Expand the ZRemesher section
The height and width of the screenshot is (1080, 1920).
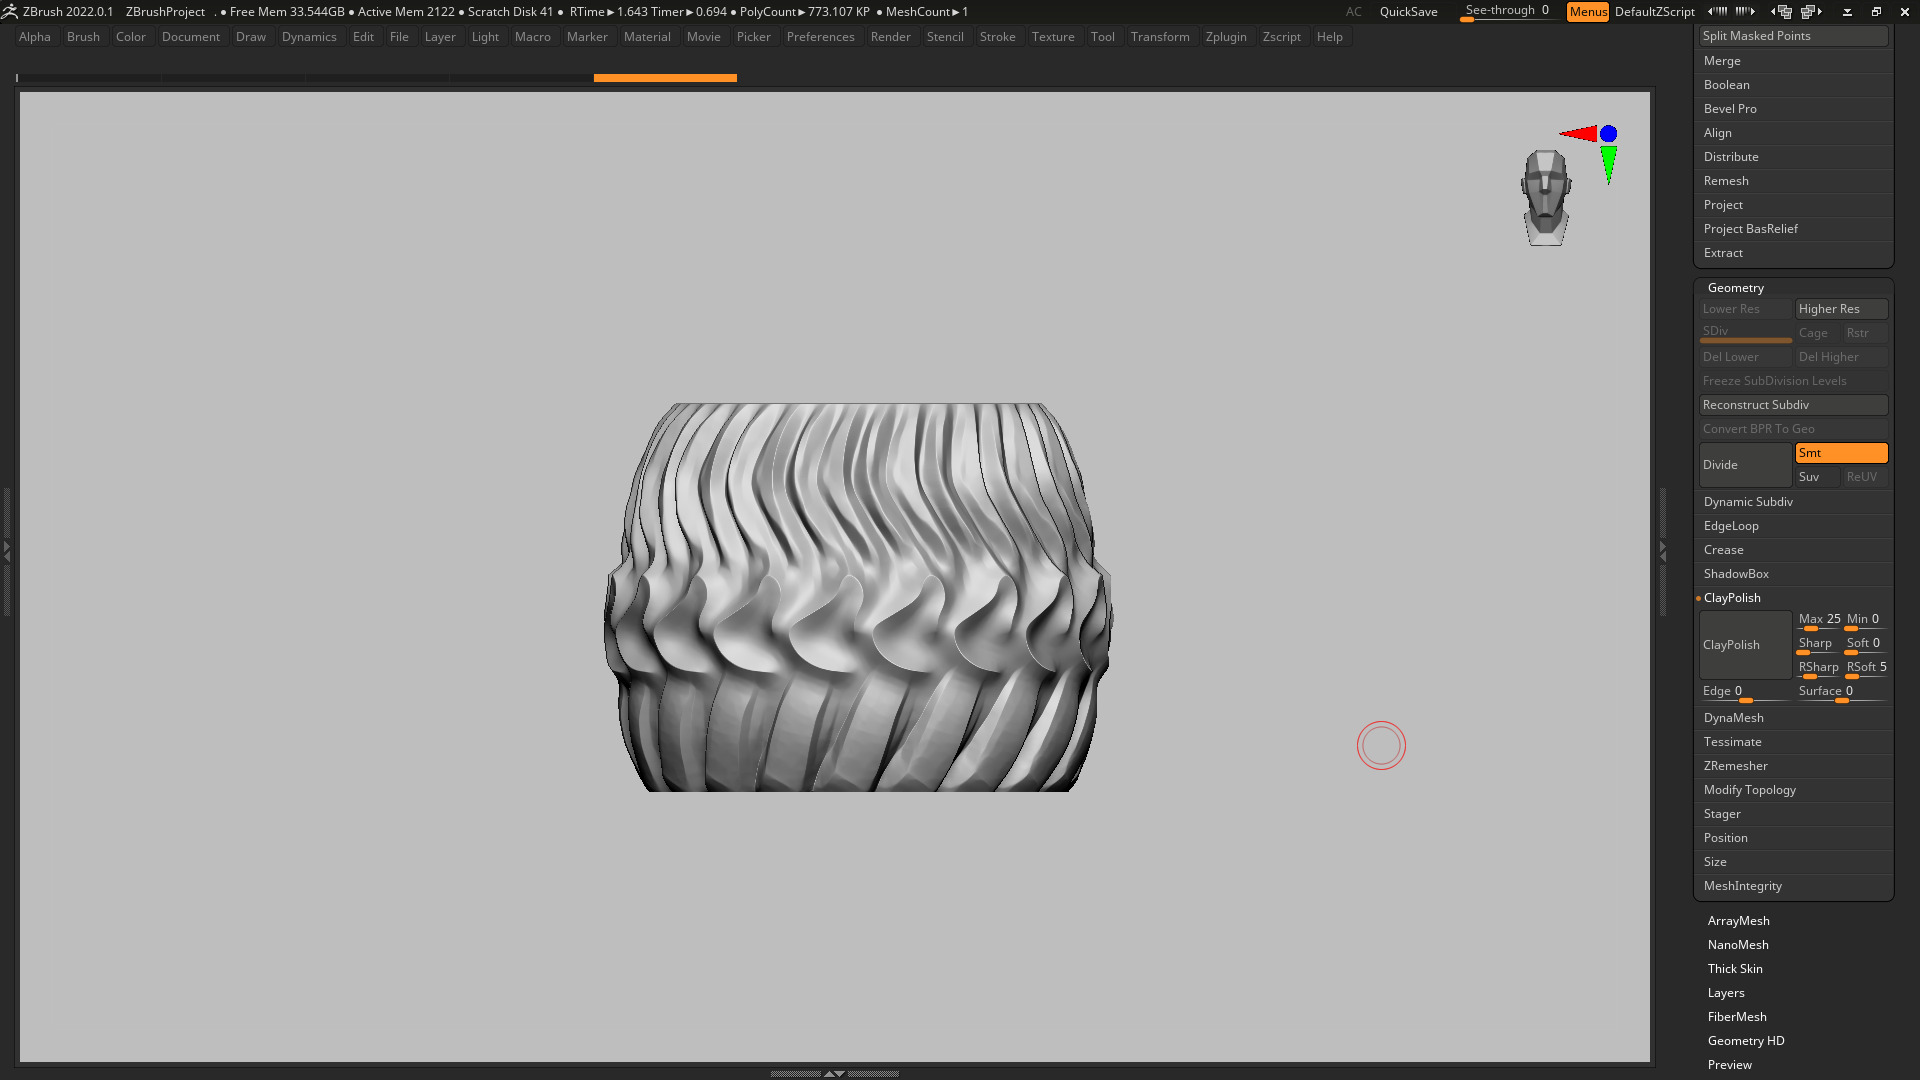(x=1735, y=766)
